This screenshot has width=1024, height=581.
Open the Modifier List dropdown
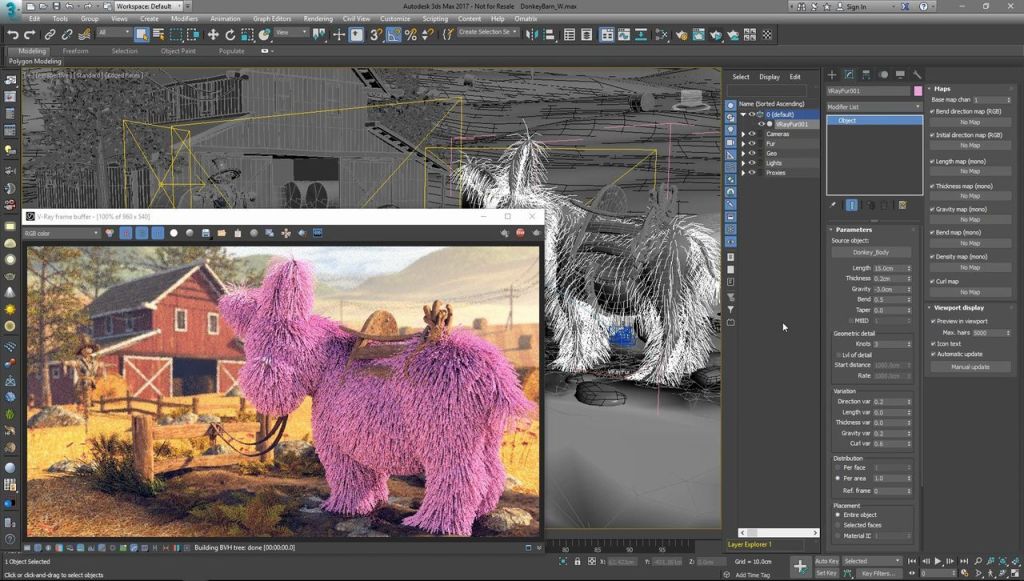(x=874, y=106)
